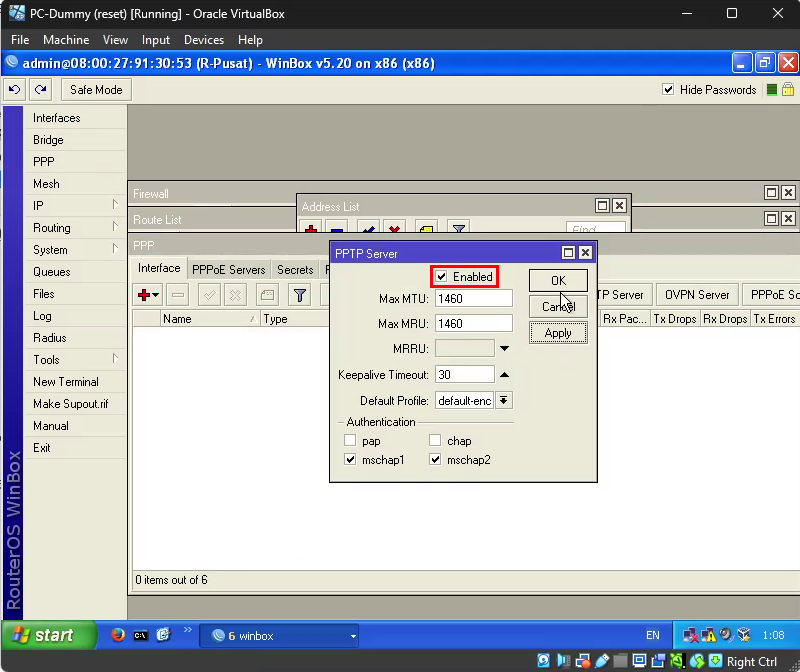
Task: Click OK in PPTP Server dialog
Action: click(558, 281)
